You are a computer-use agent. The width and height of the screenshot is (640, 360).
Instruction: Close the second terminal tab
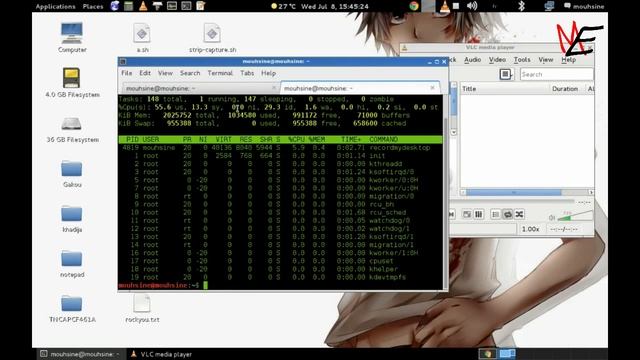(x=432, y=88)
